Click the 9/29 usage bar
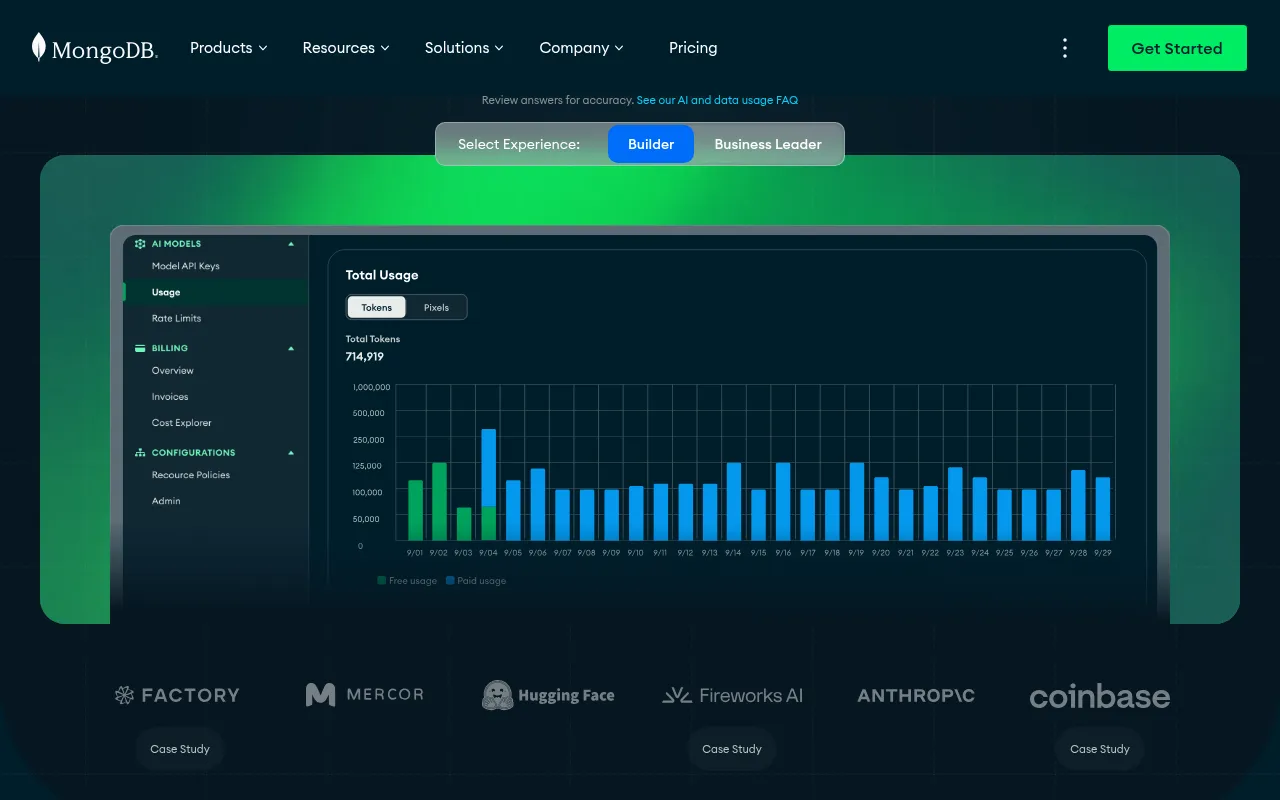This screenshot has height=800, width=1280. [x=1103, y=509]
